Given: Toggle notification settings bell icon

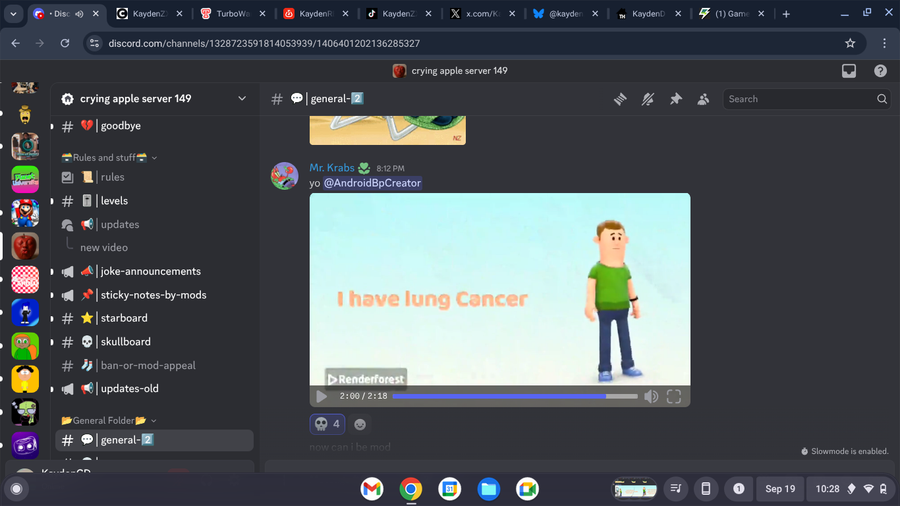Looking at the screenshot, I should coord(647,99).
